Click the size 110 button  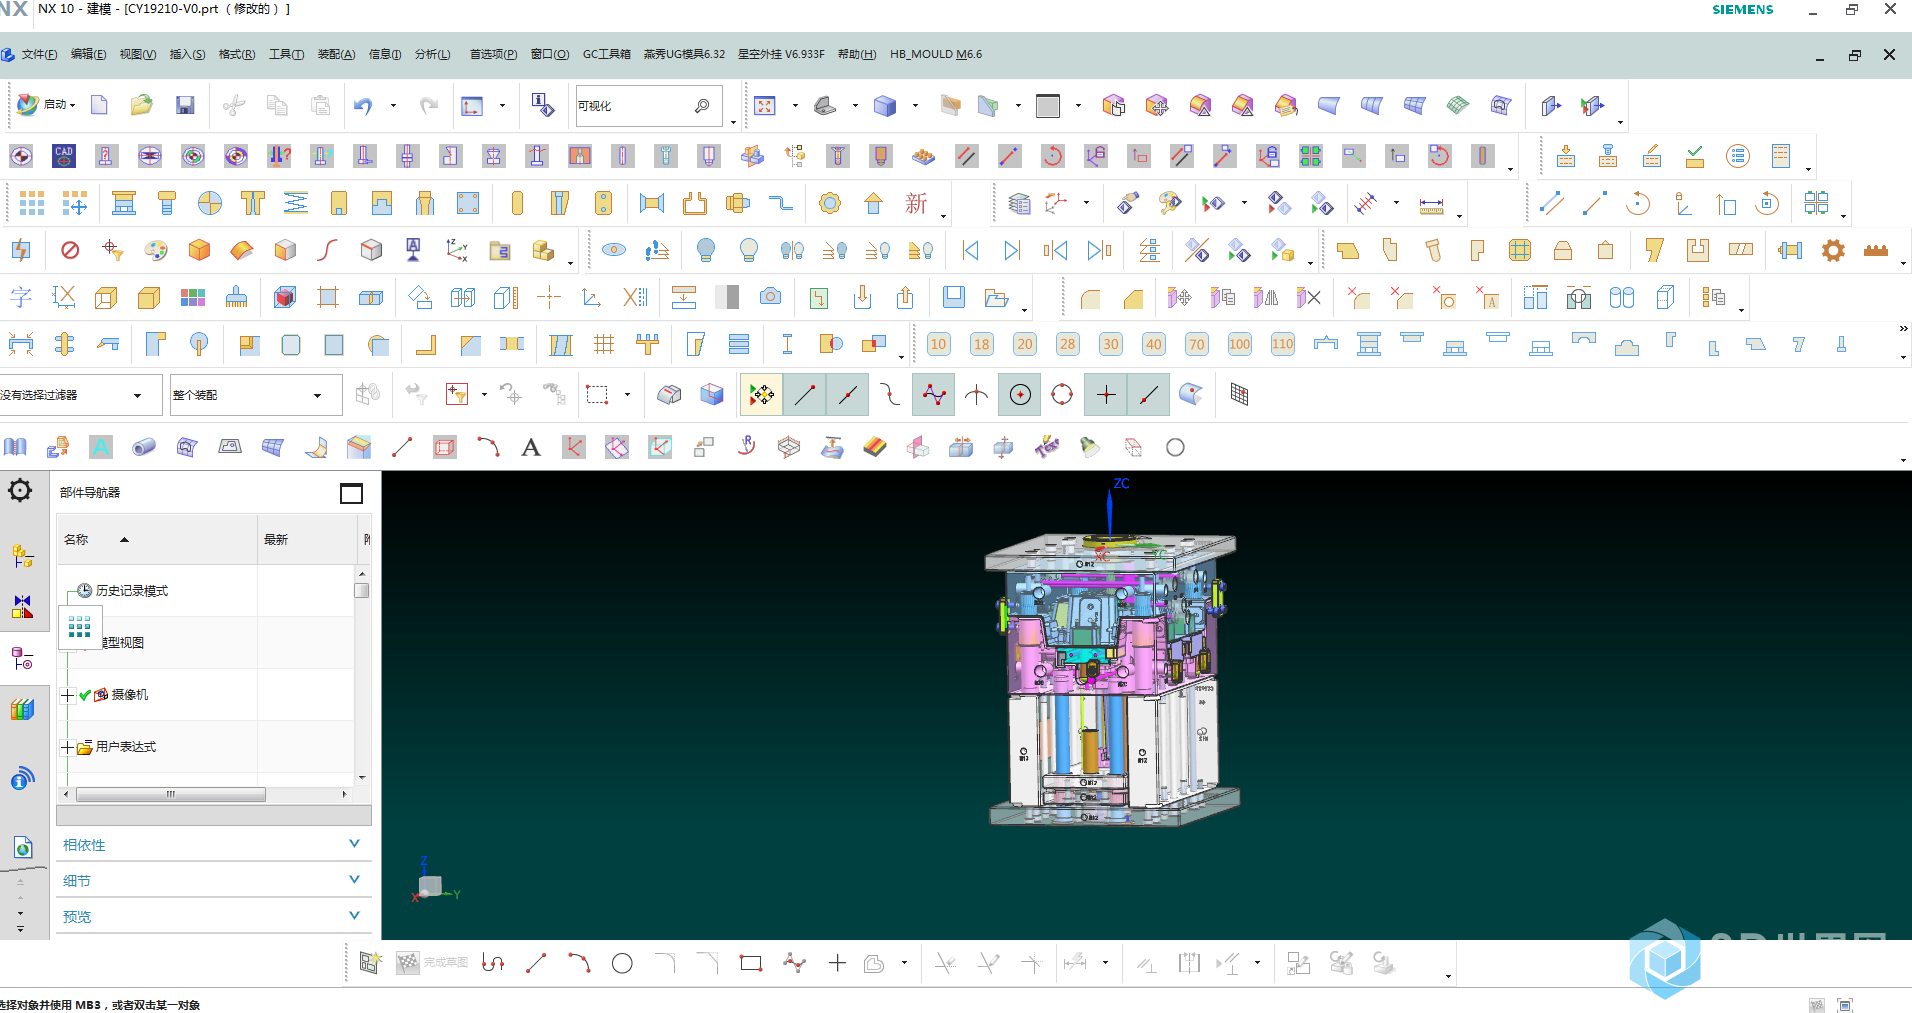pos(1283,344)
